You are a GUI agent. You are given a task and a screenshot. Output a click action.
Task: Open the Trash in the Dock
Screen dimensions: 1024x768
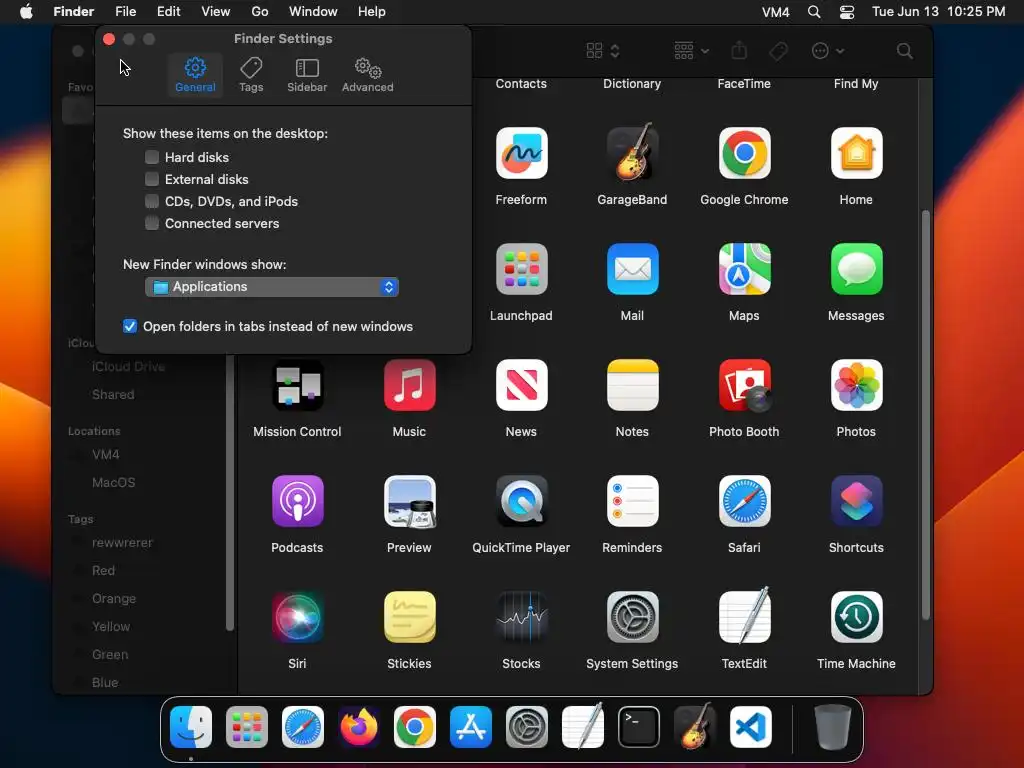pyautogui.click(x=833, y=727)
